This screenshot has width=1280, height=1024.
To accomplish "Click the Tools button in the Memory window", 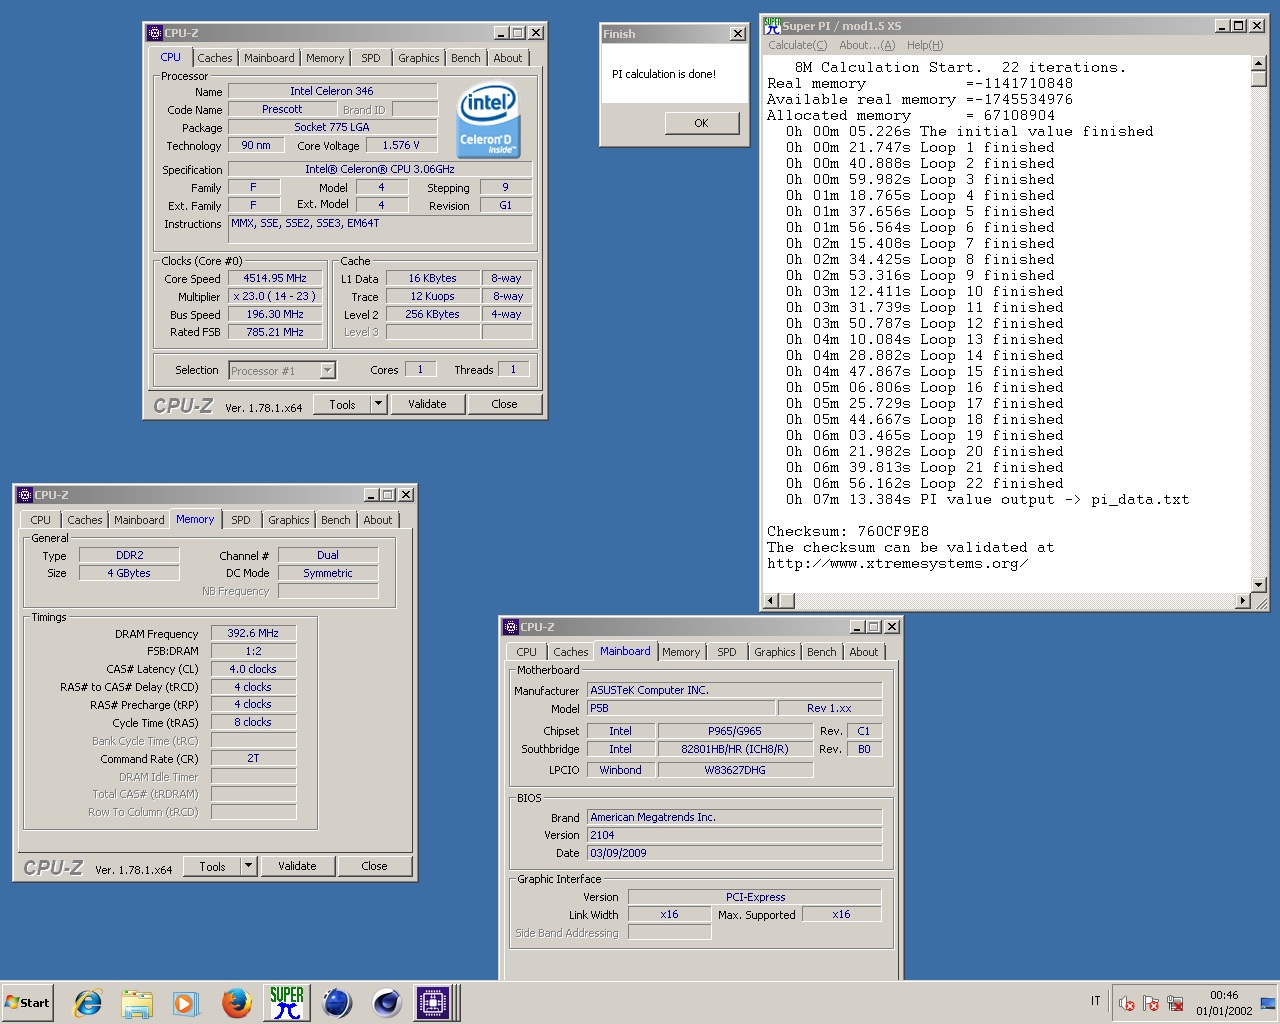I will click(212, 866).
